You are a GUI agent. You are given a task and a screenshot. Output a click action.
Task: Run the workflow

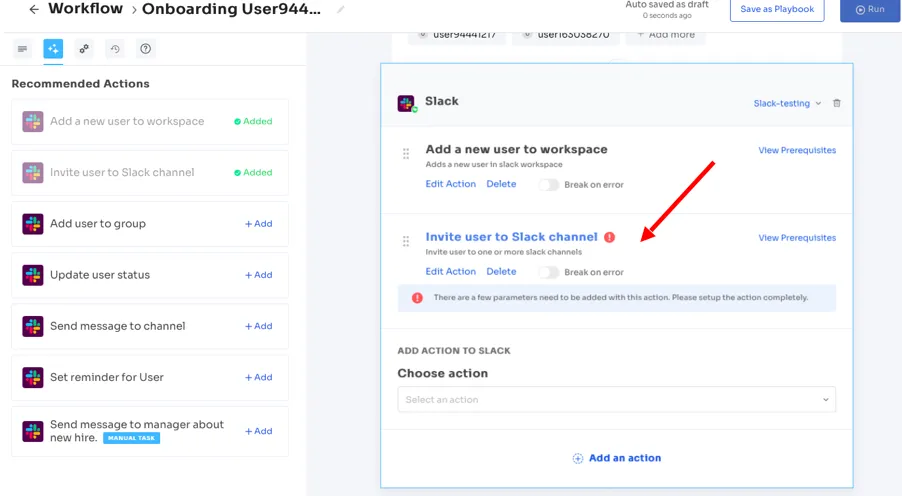coord(870,10)
